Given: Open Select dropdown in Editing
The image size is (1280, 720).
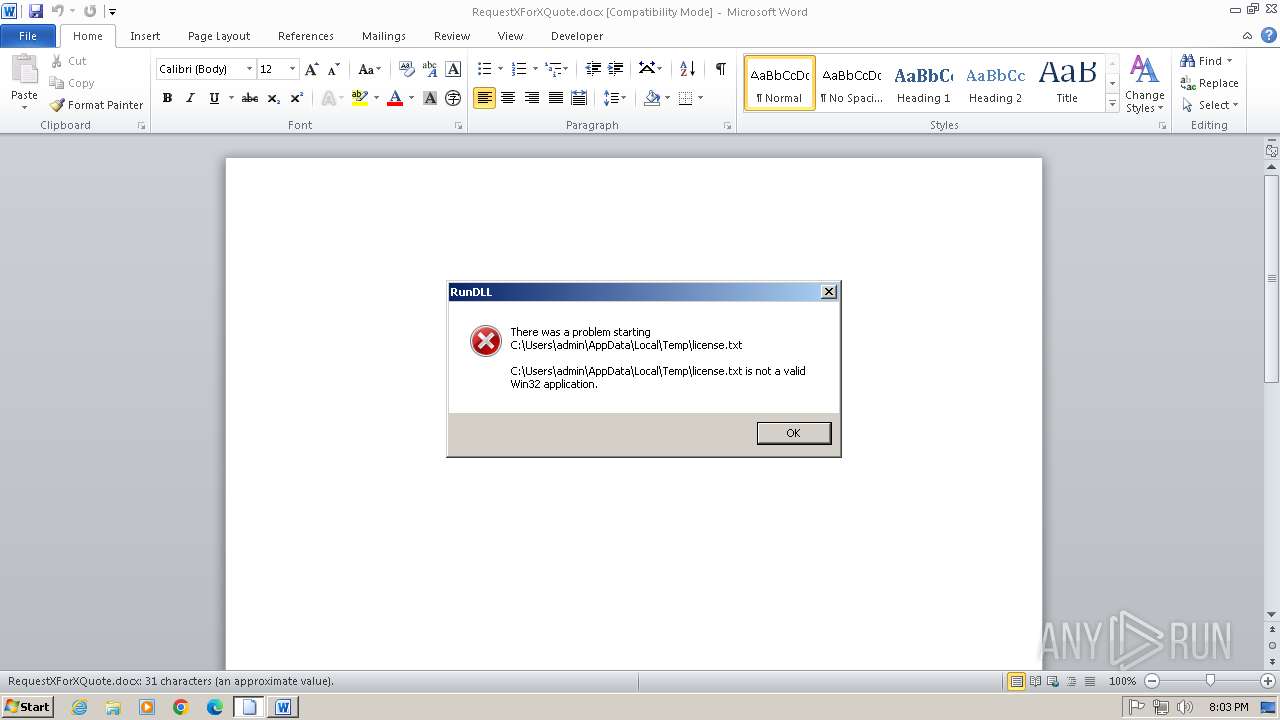Looking at the screenshot, I should [1209, 105].
